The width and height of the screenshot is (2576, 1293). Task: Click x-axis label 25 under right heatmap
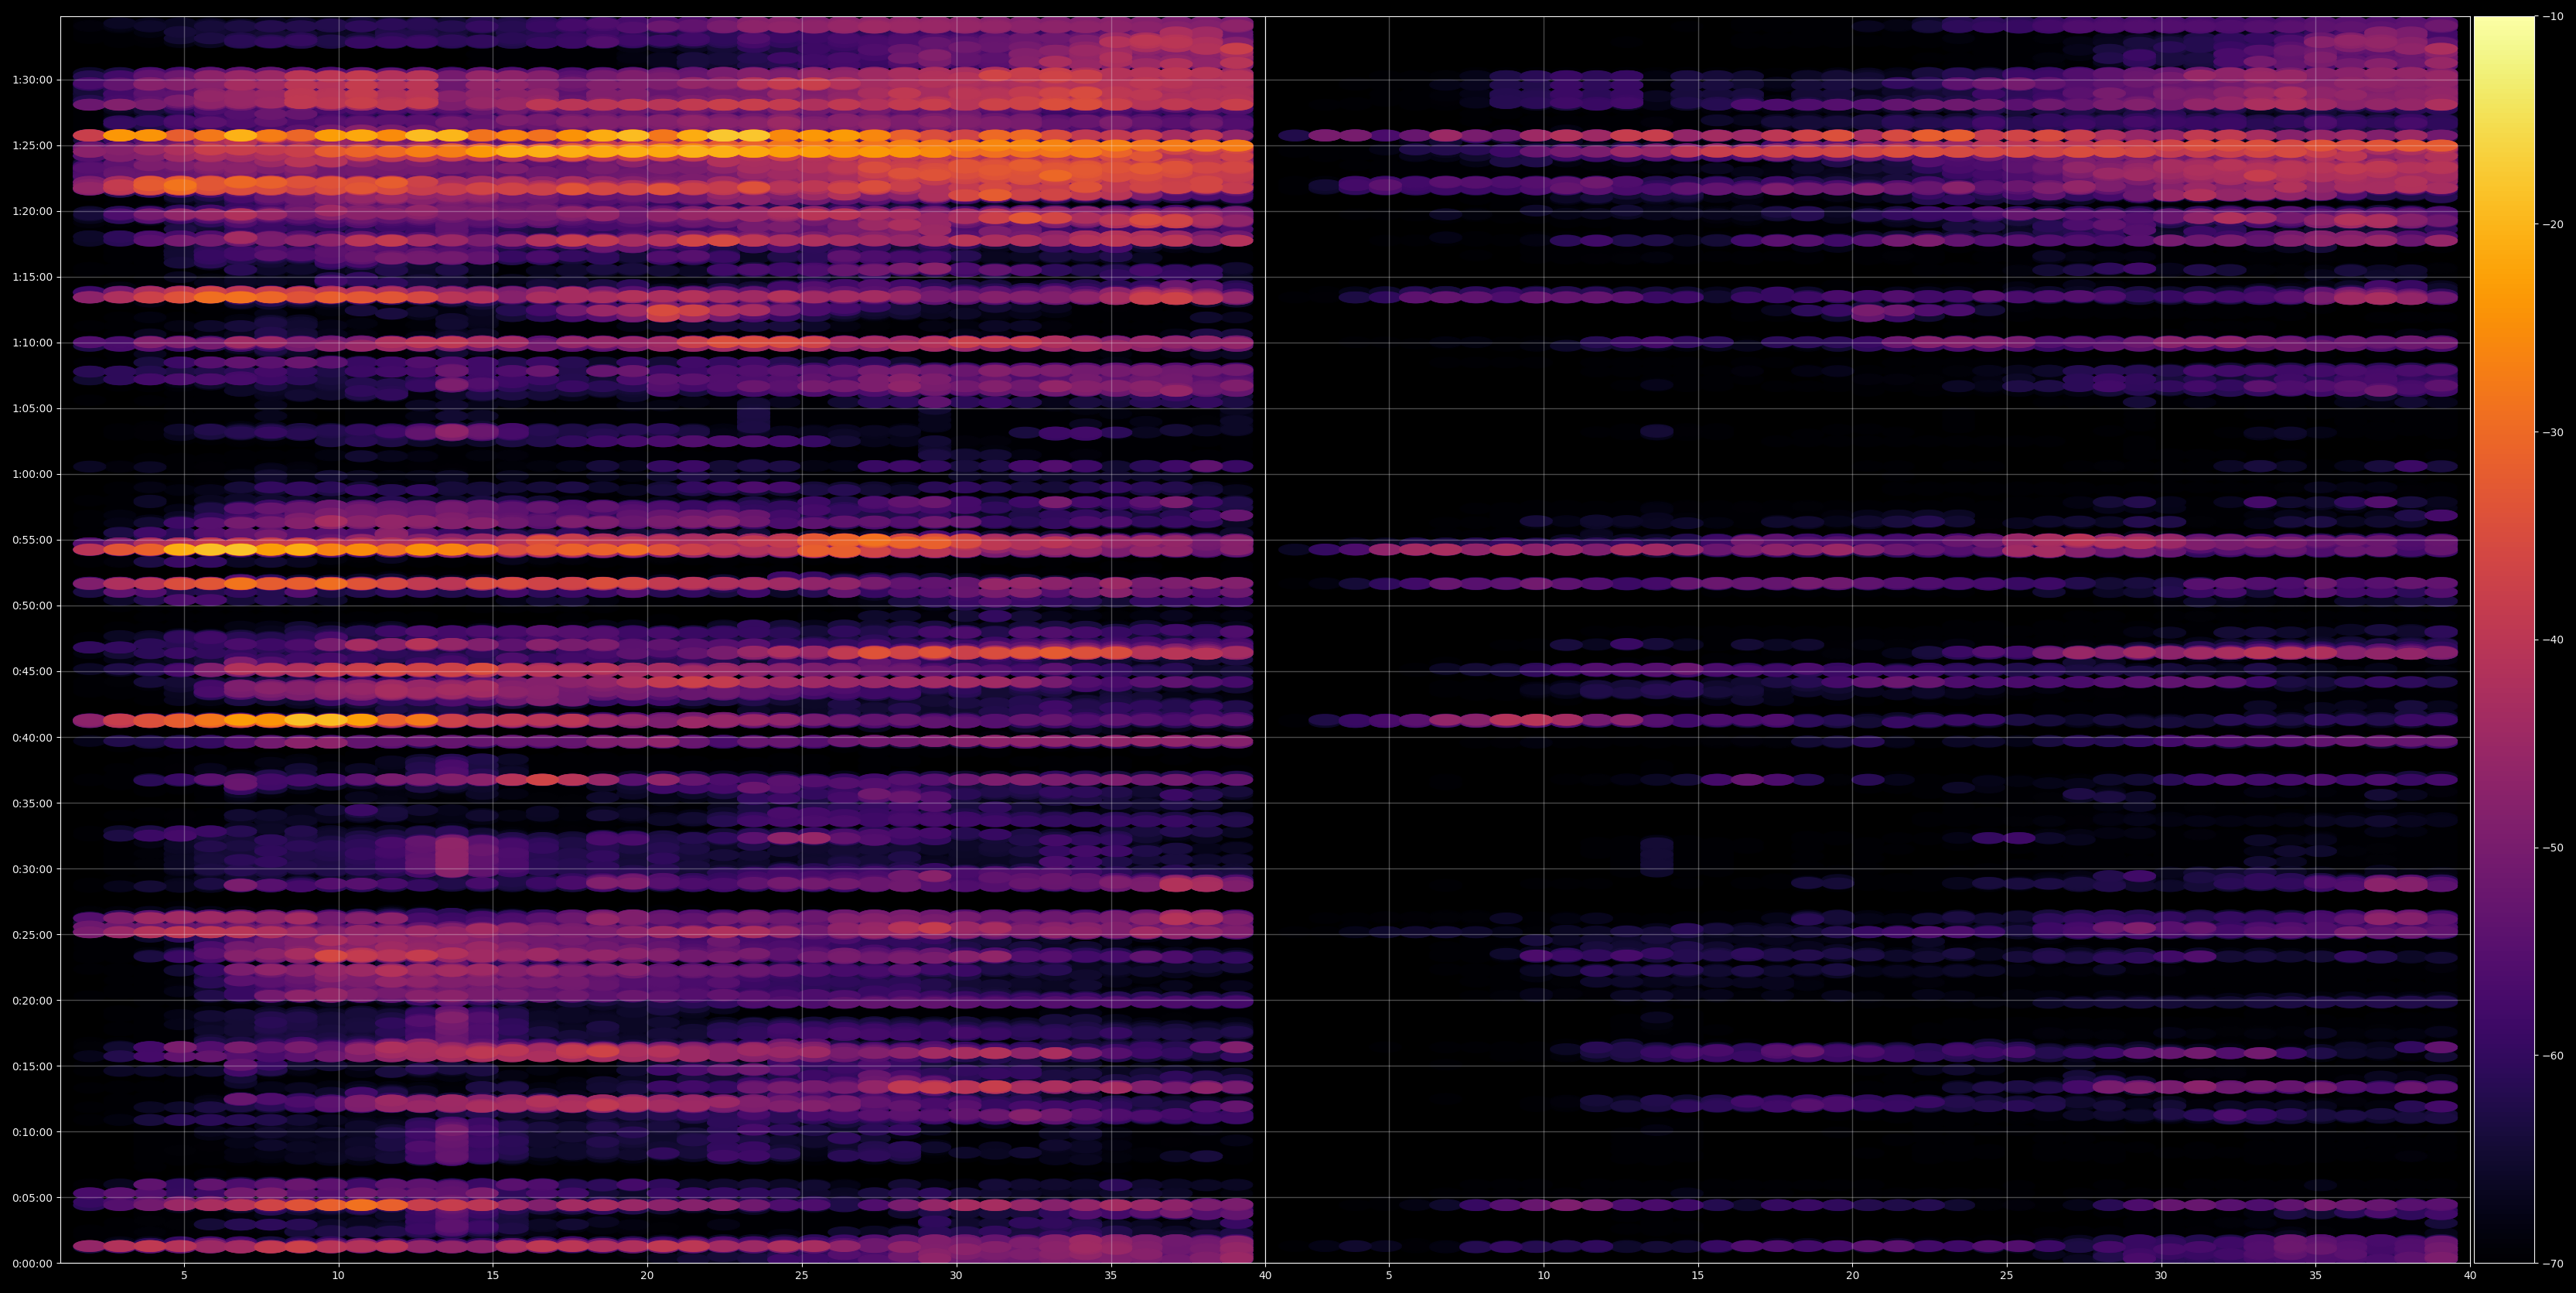2007,1276
